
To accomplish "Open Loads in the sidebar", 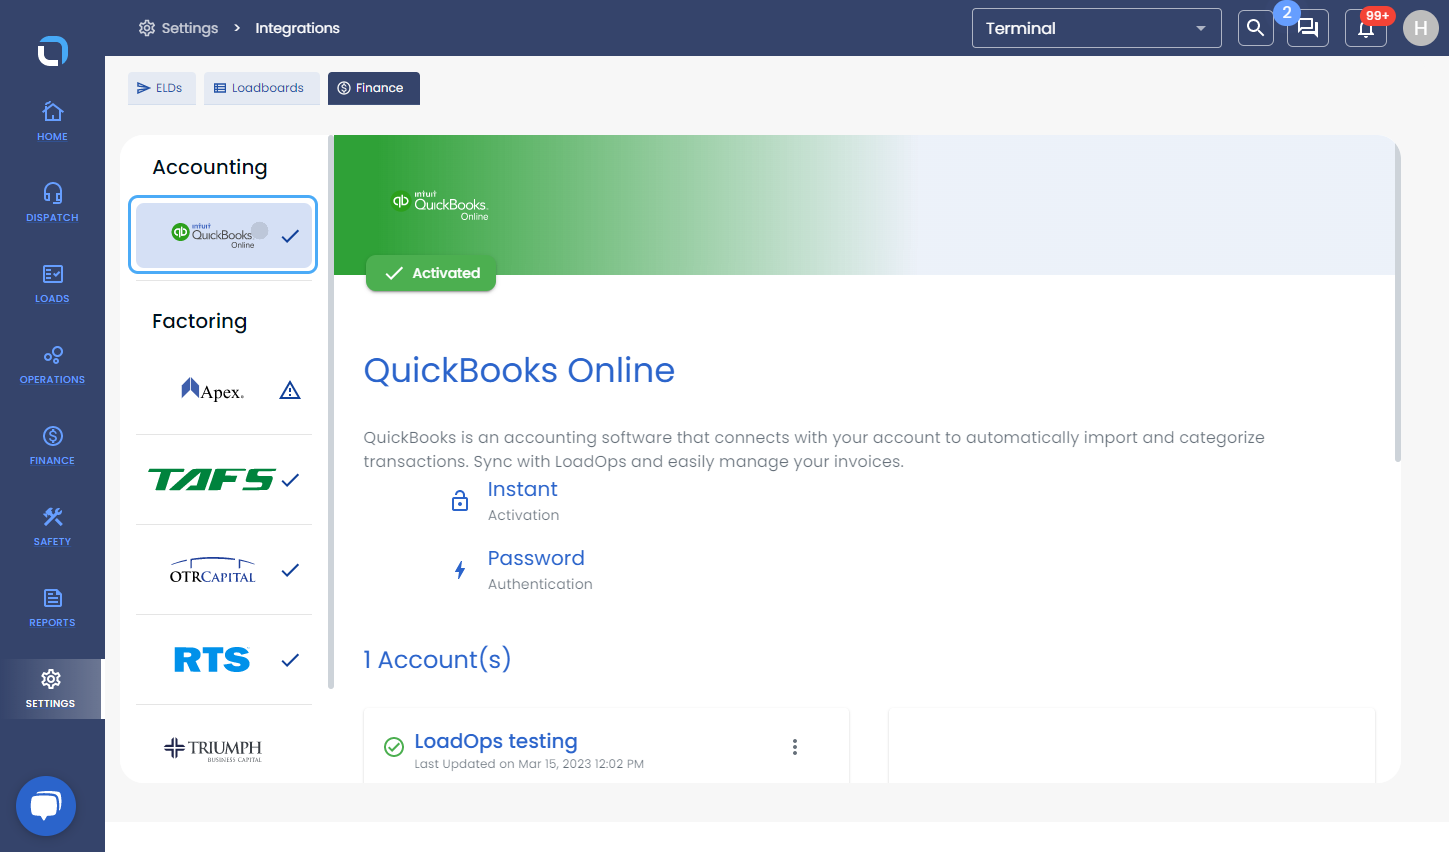I will (52, 283).
